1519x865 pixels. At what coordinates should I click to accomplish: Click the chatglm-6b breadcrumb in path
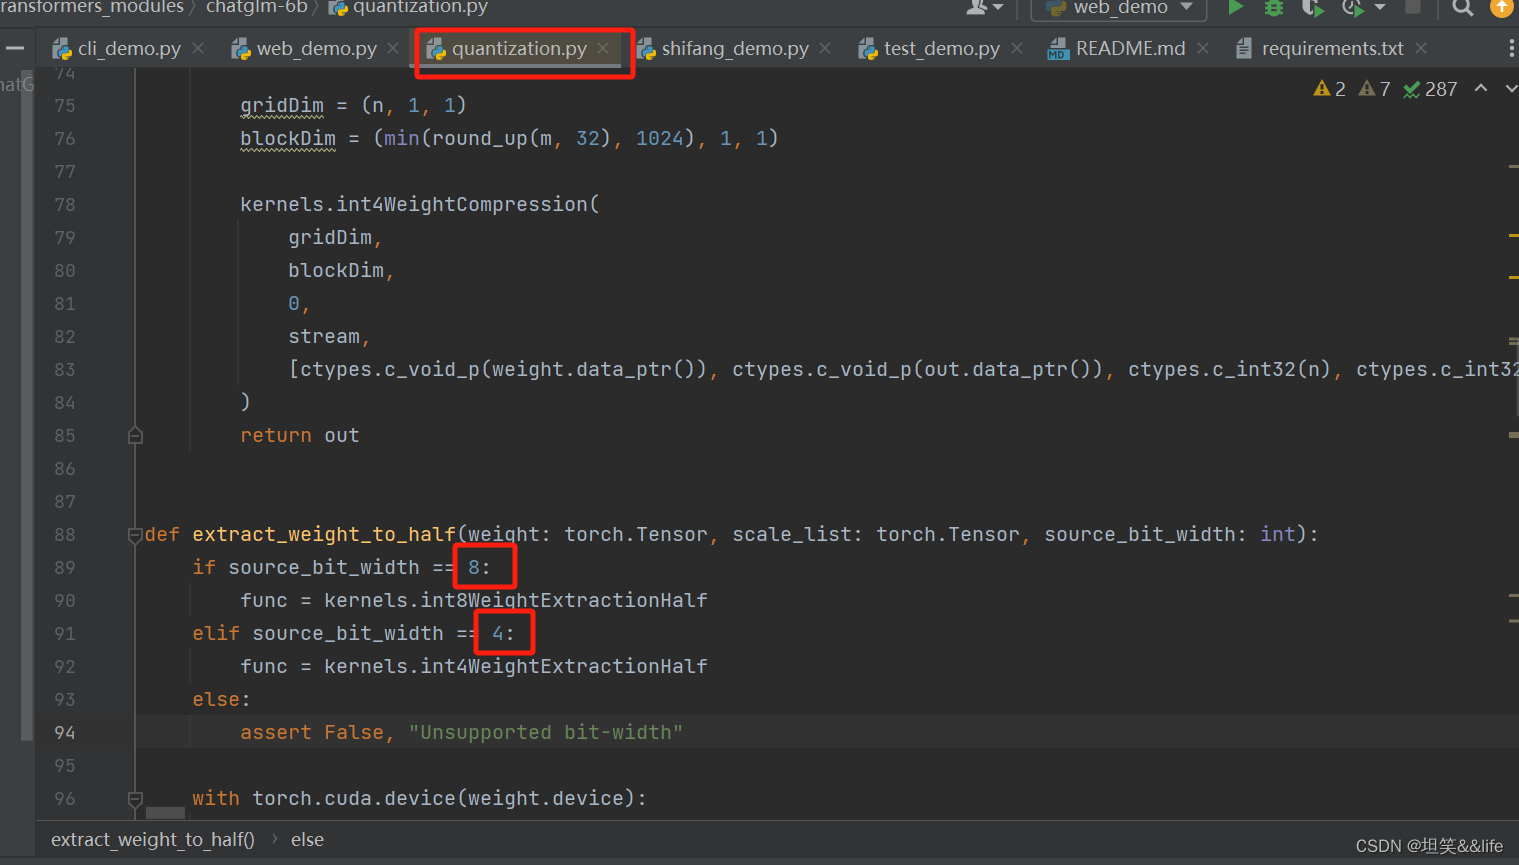(x=256, y=7)
